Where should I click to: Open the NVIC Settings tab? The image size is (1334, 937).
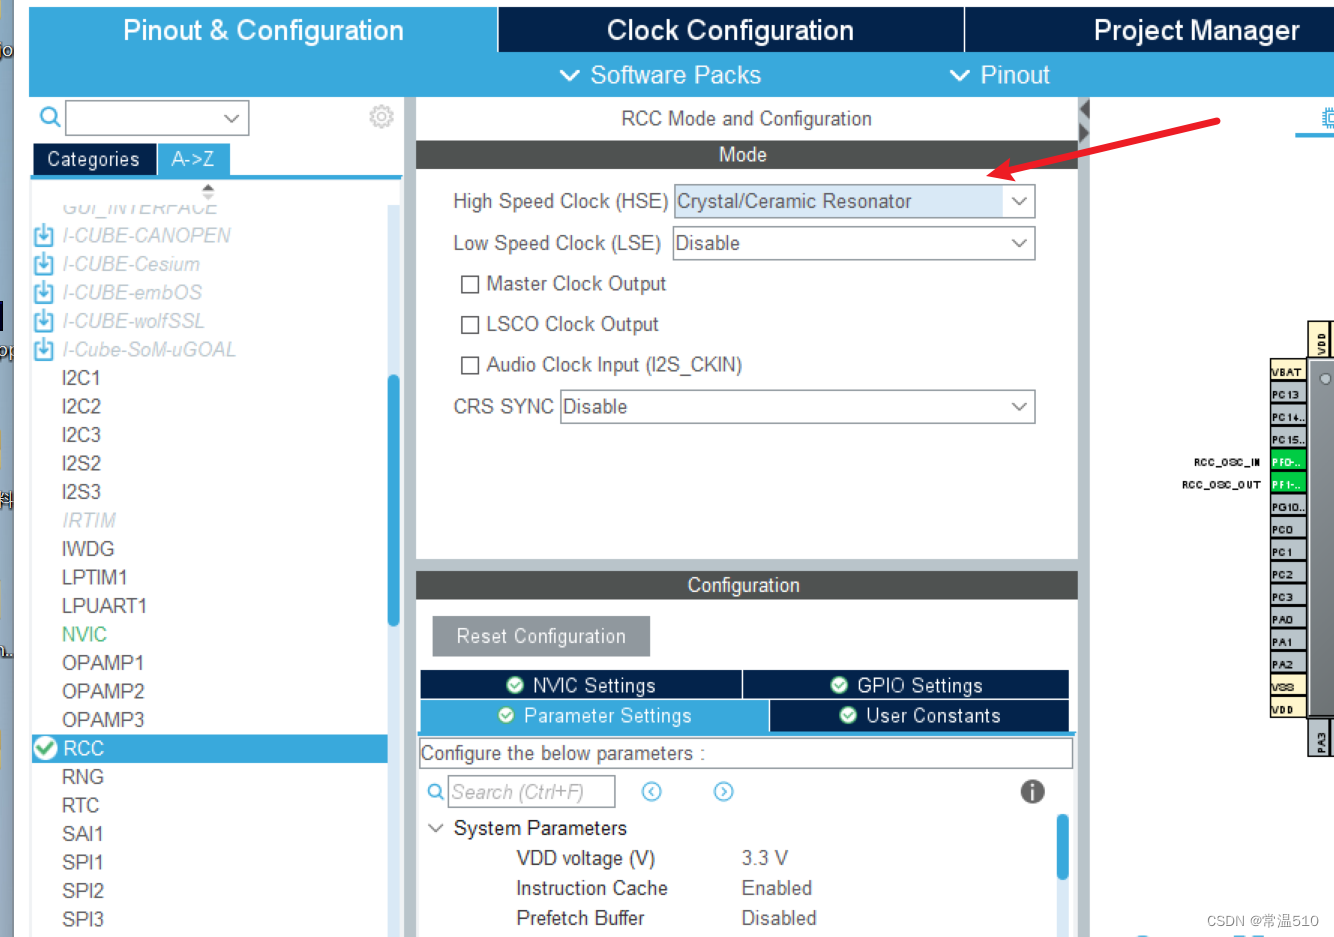[581, 685]
